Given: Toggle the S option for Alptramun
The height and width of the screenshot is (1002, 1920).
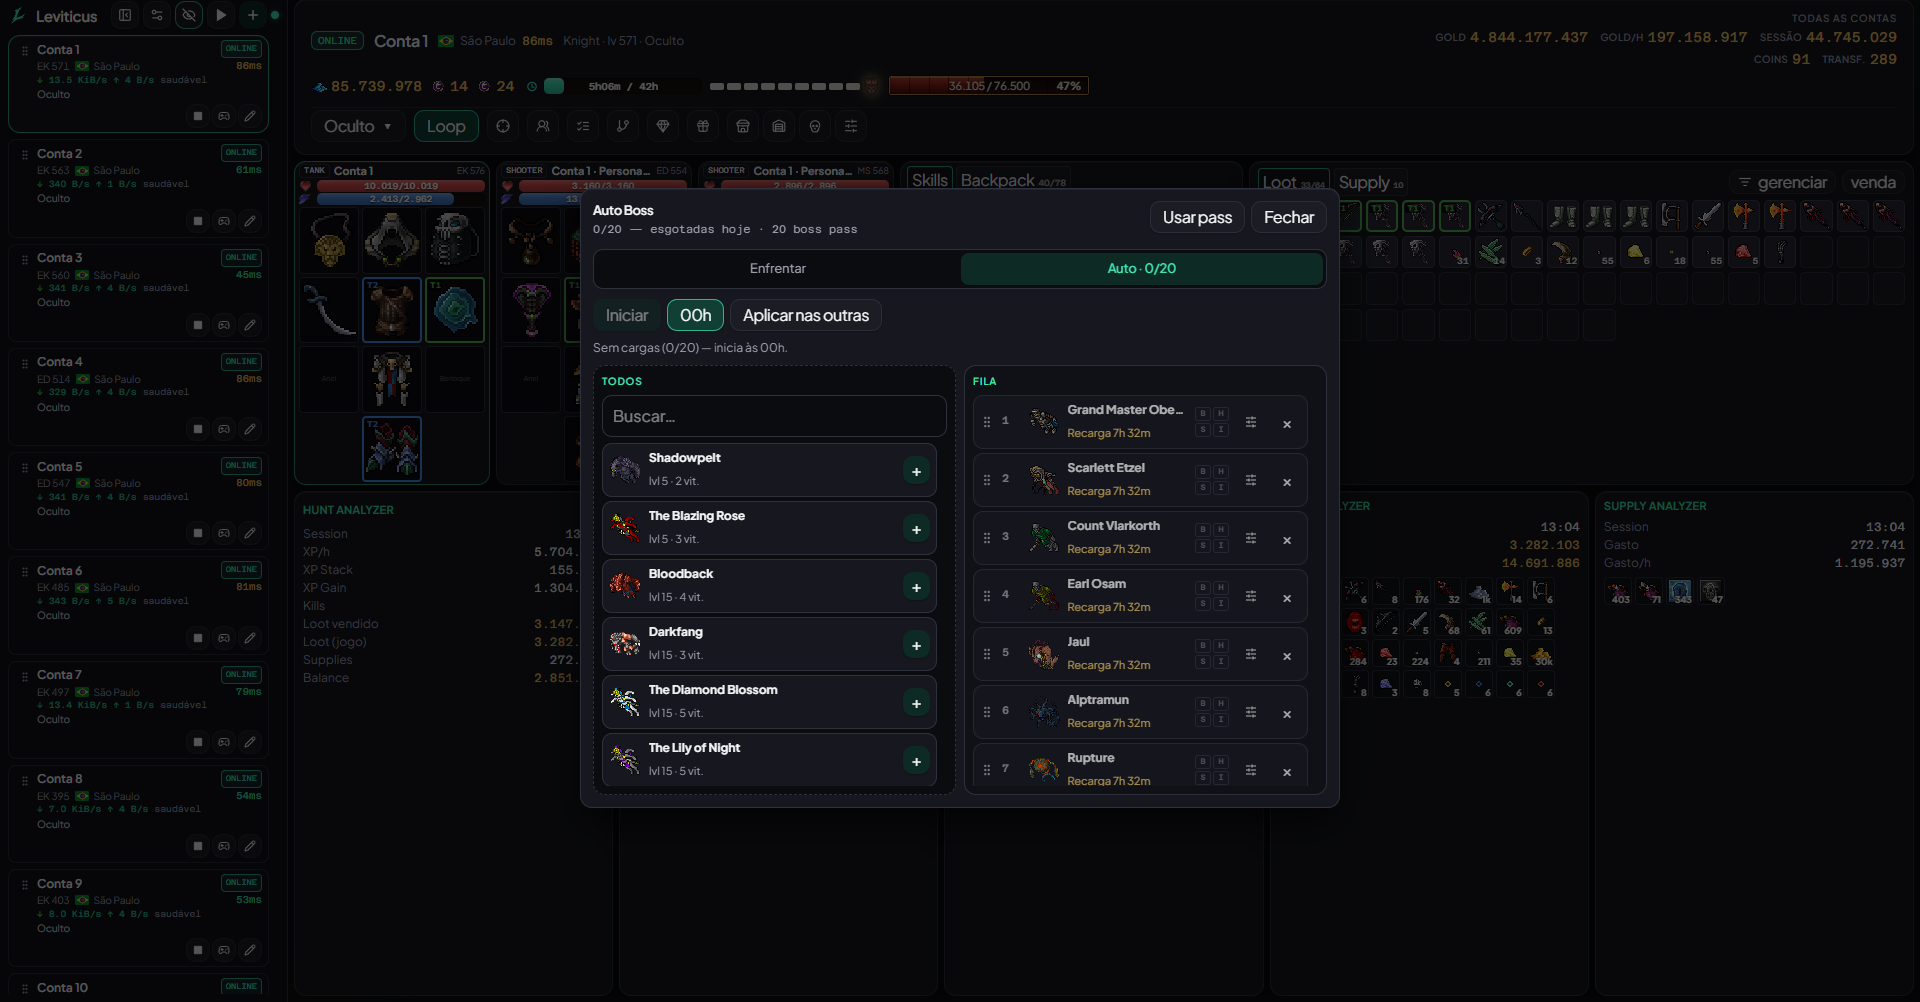Looking at the screenshot, I should [1203, 720].
